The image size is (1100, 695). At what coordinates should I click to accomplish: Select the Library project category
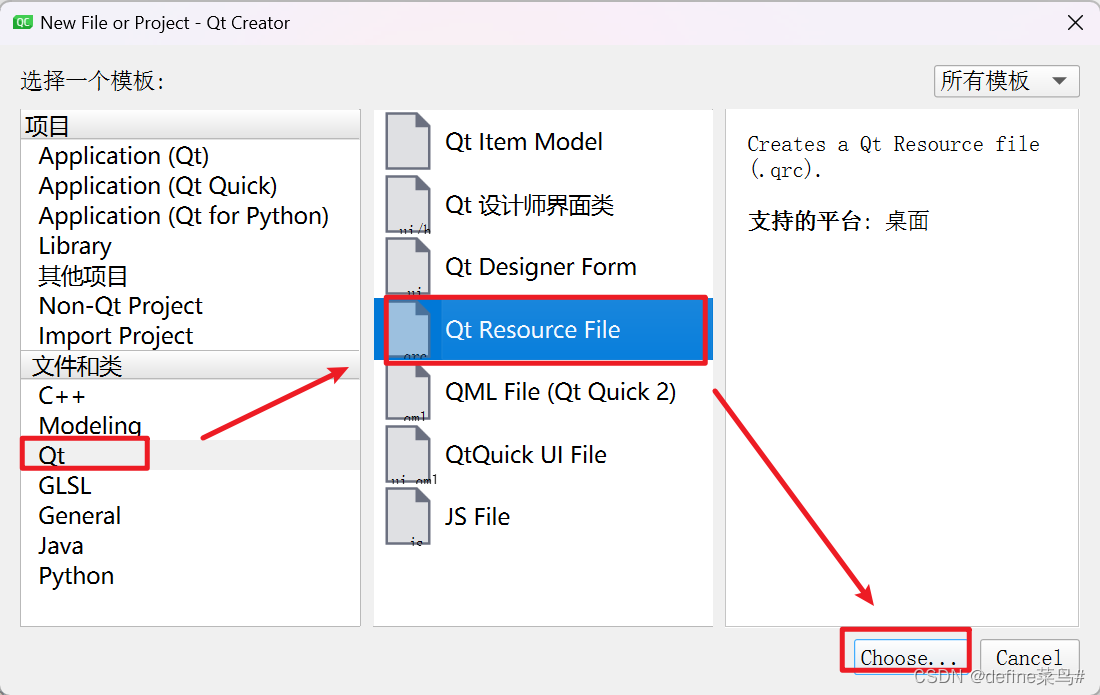(190, 246)
